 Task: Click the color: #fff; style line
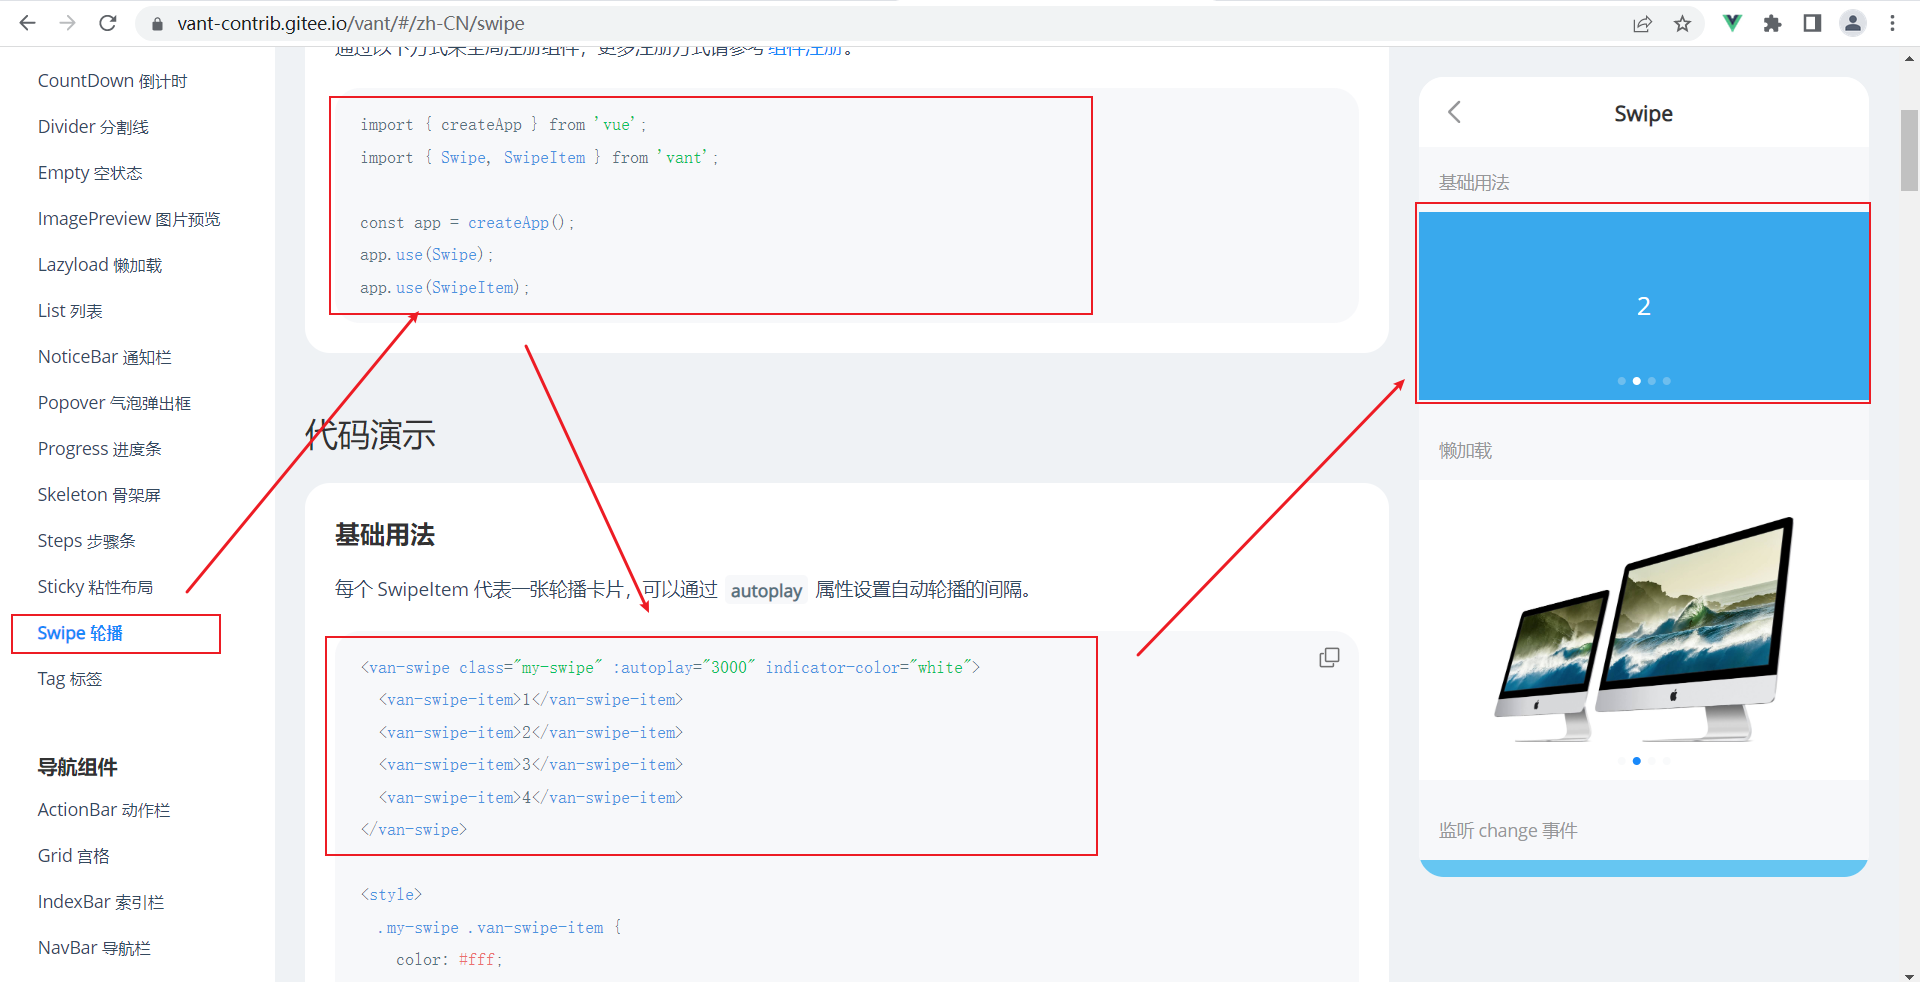pos(449,960)
